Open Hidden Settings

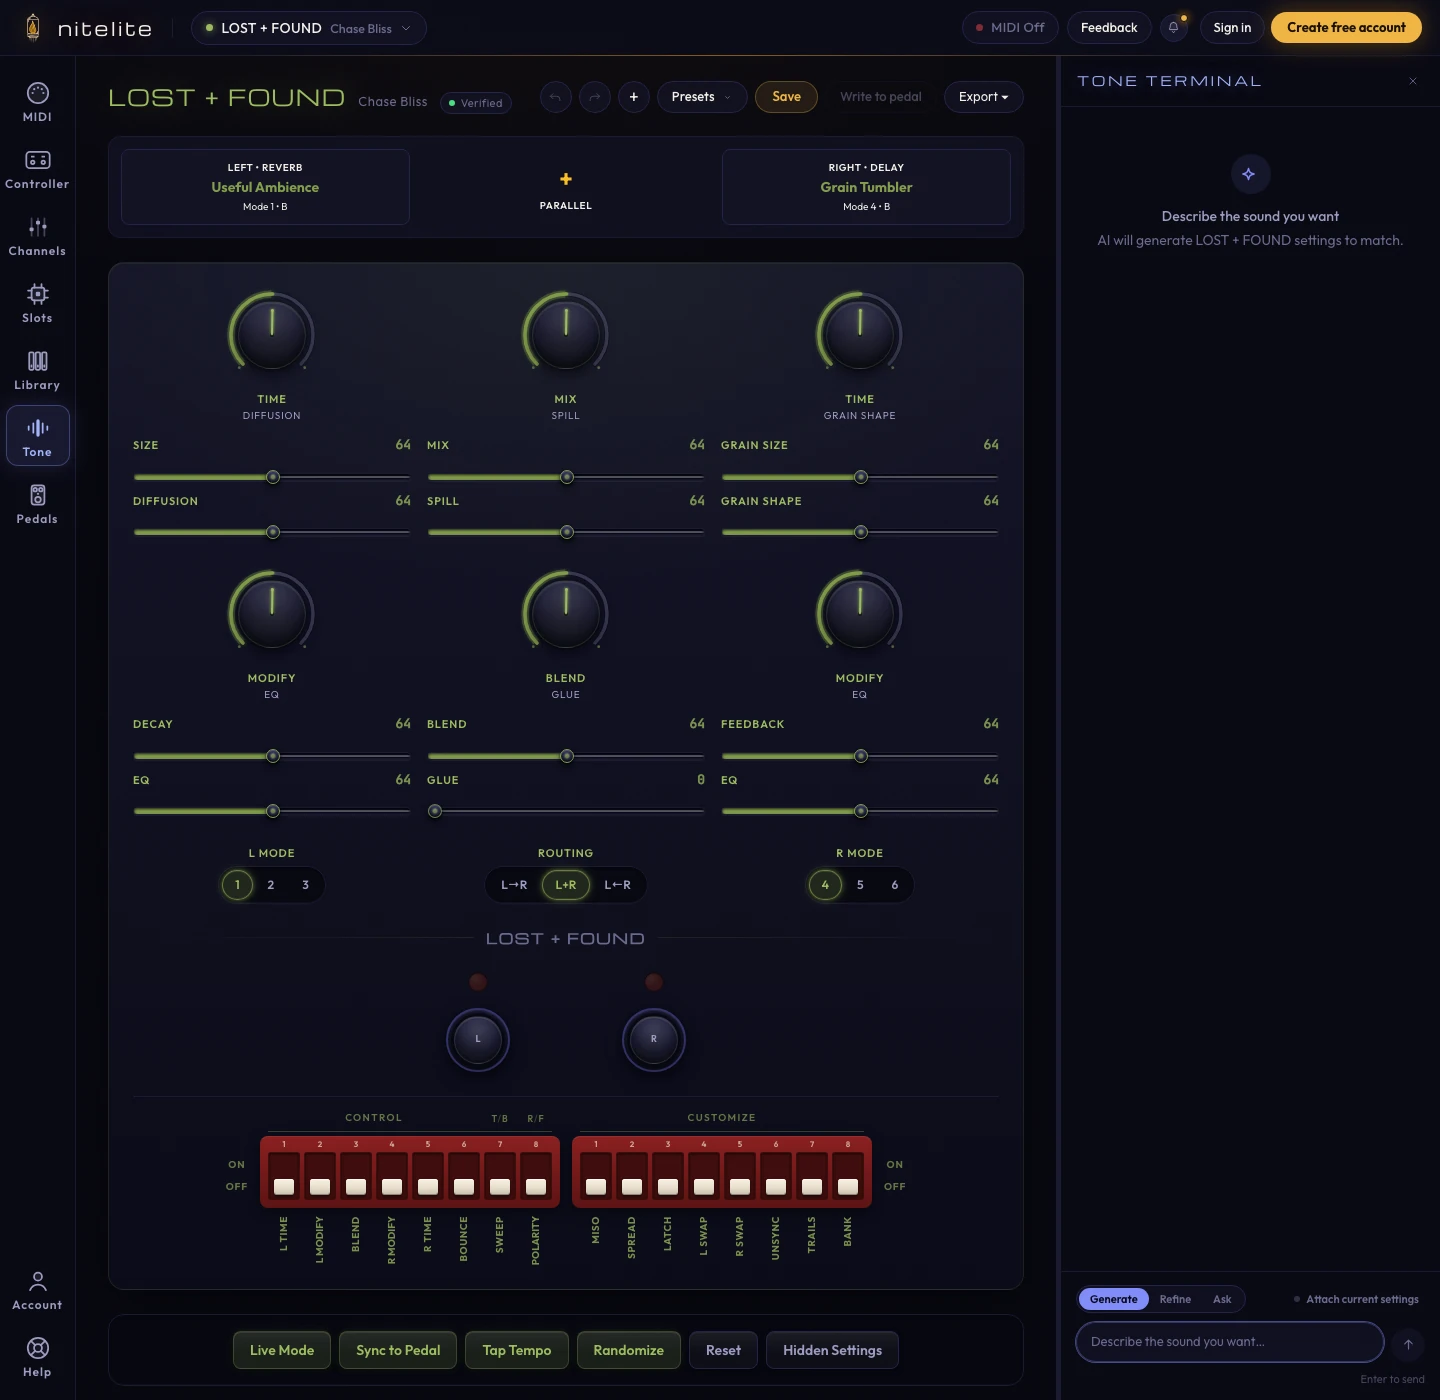click(x=832, y=1350)
